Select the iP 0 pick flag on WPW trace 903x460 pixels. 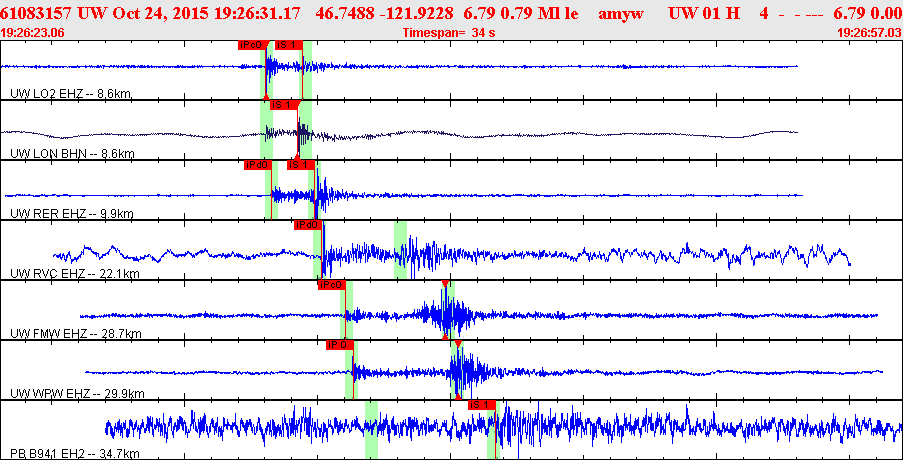click(339, 345)
